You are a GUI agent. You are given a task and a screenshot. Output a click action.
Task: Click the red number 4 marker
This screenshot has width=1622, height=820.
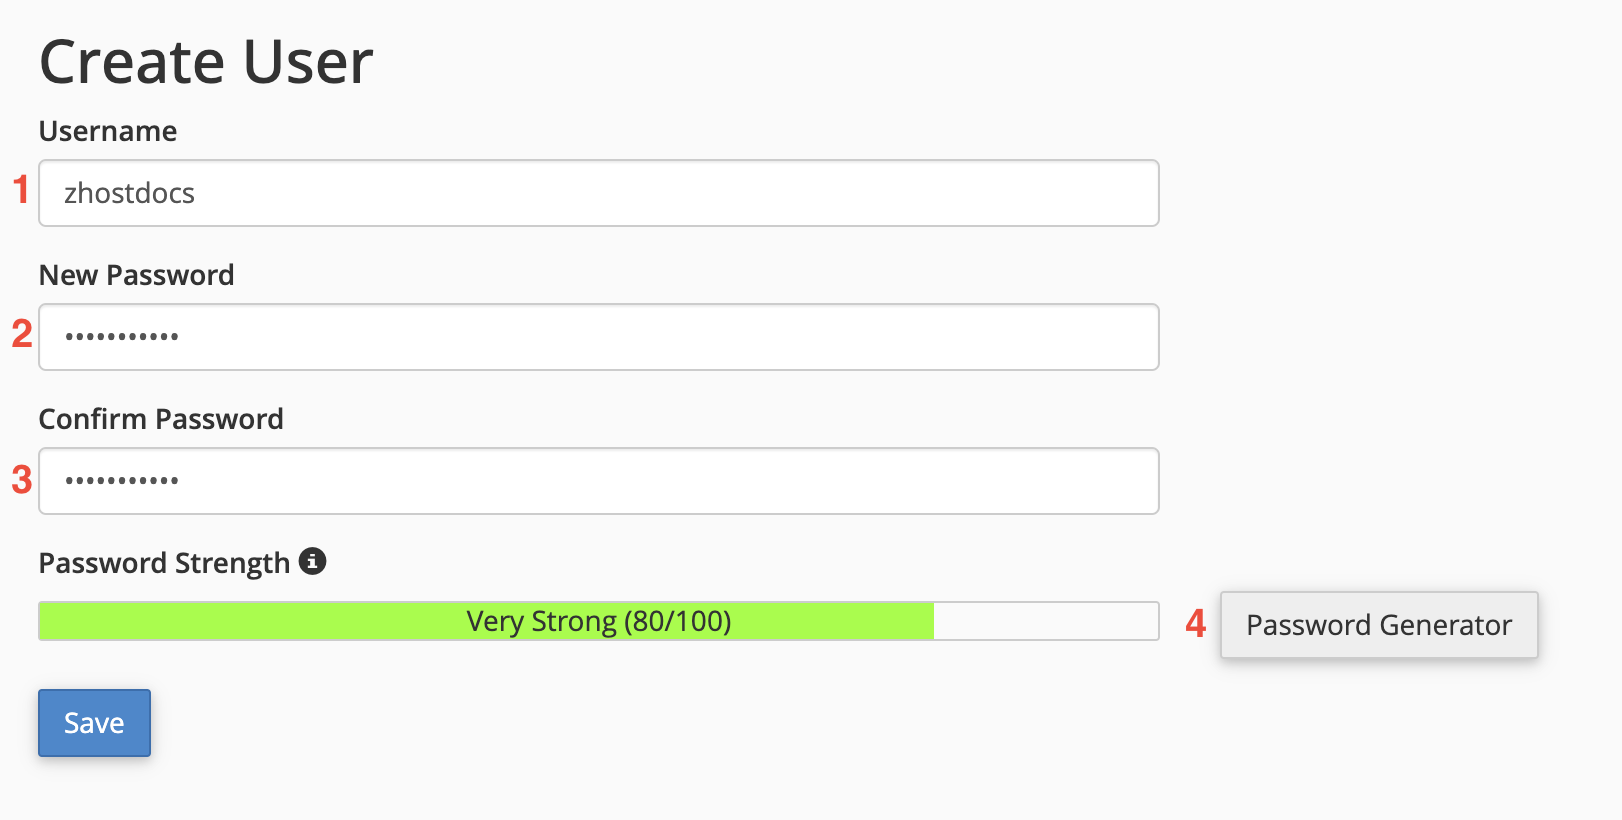pos(1195,624)
